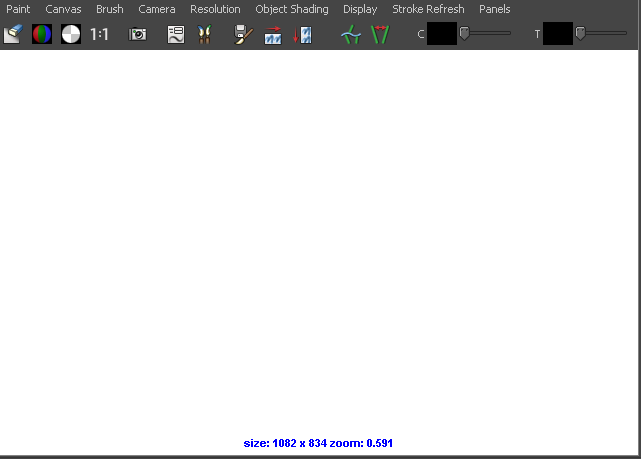Viewport: 641px width, 459px height.
Task: Take a snapshot with the camera icon
Action: [138, 34]
